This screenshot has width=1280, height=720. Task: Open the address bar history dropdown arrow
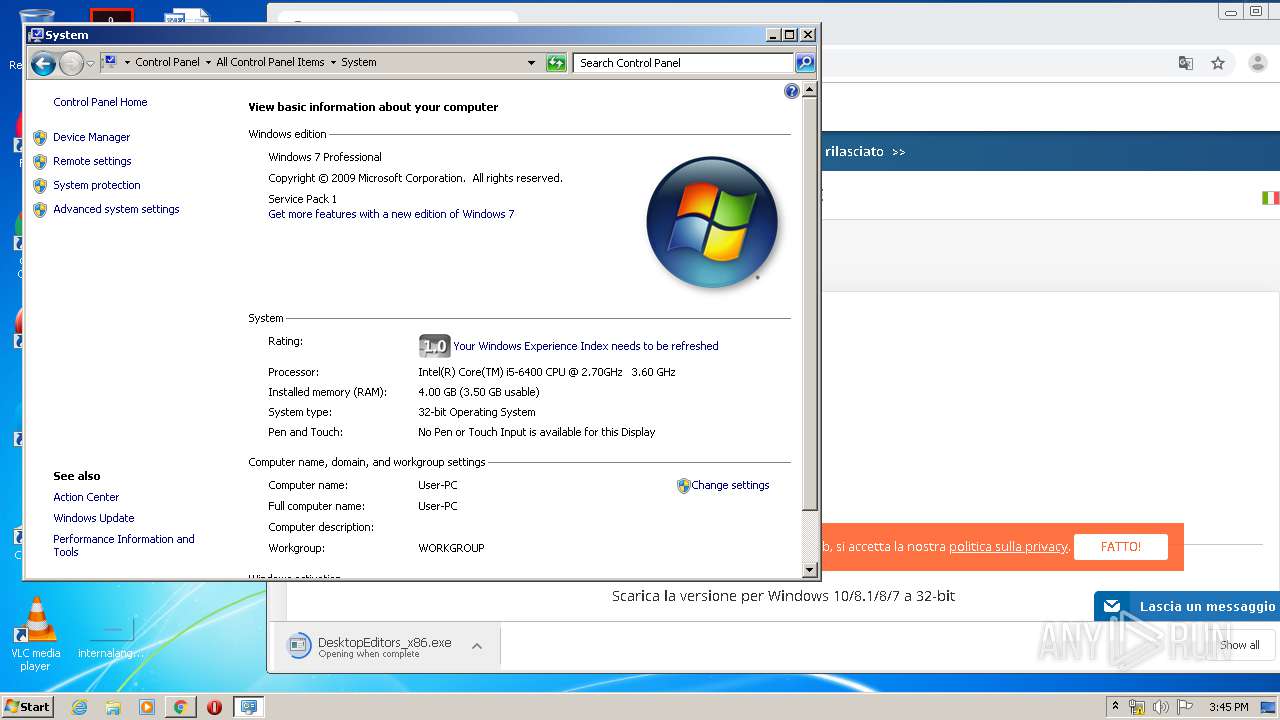coord(532,63)
